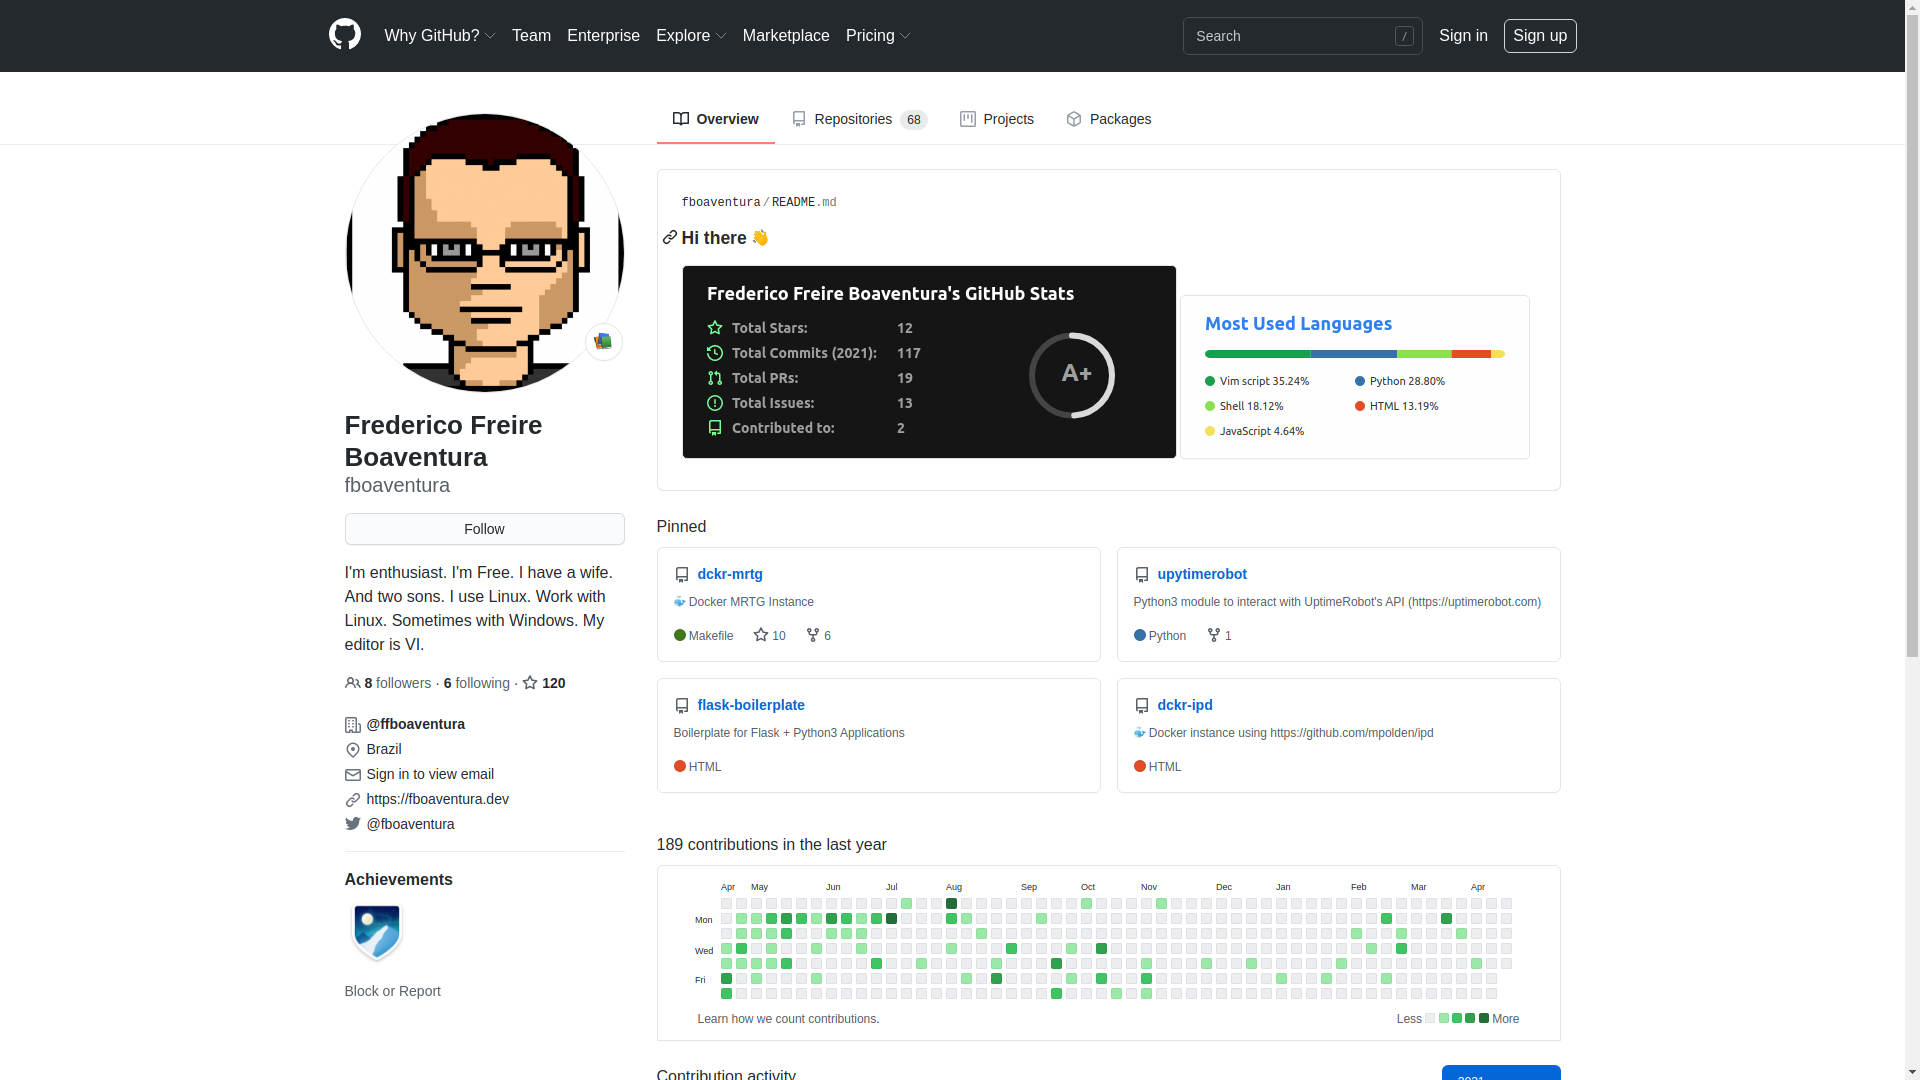
Task: Open the fboaventura README repository link
Action: click(x=720, y=202)
